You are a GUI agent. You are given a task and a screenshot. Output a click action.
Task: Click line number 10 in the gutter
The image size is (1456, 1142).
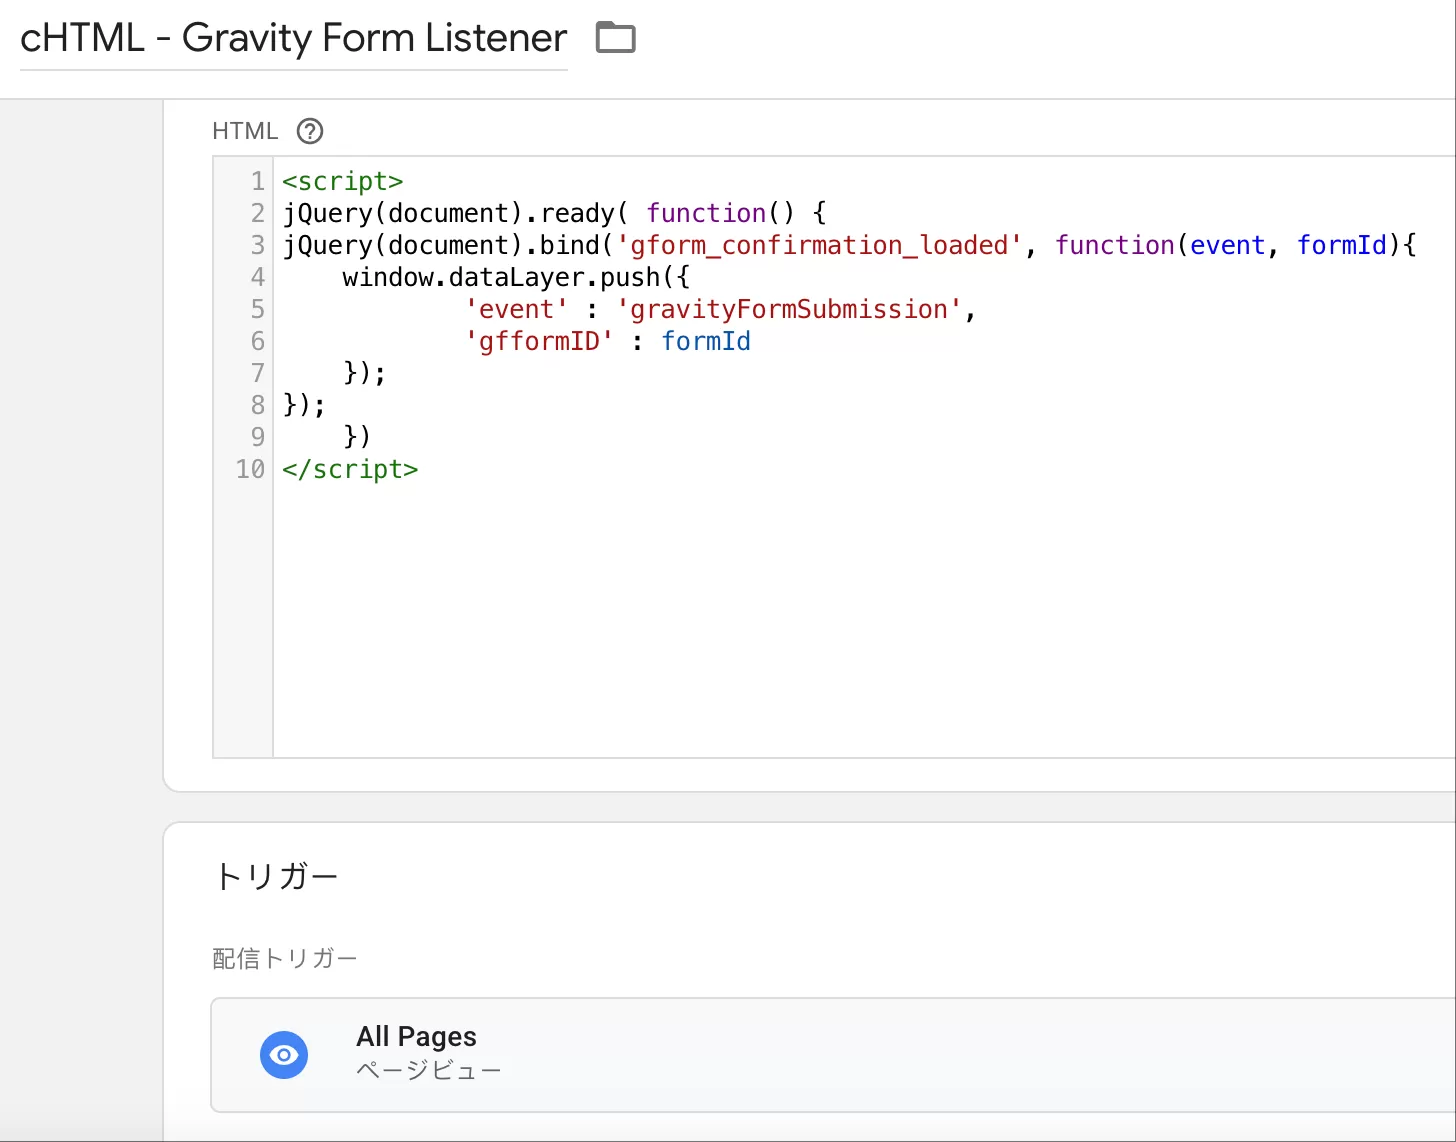[250, 469]
